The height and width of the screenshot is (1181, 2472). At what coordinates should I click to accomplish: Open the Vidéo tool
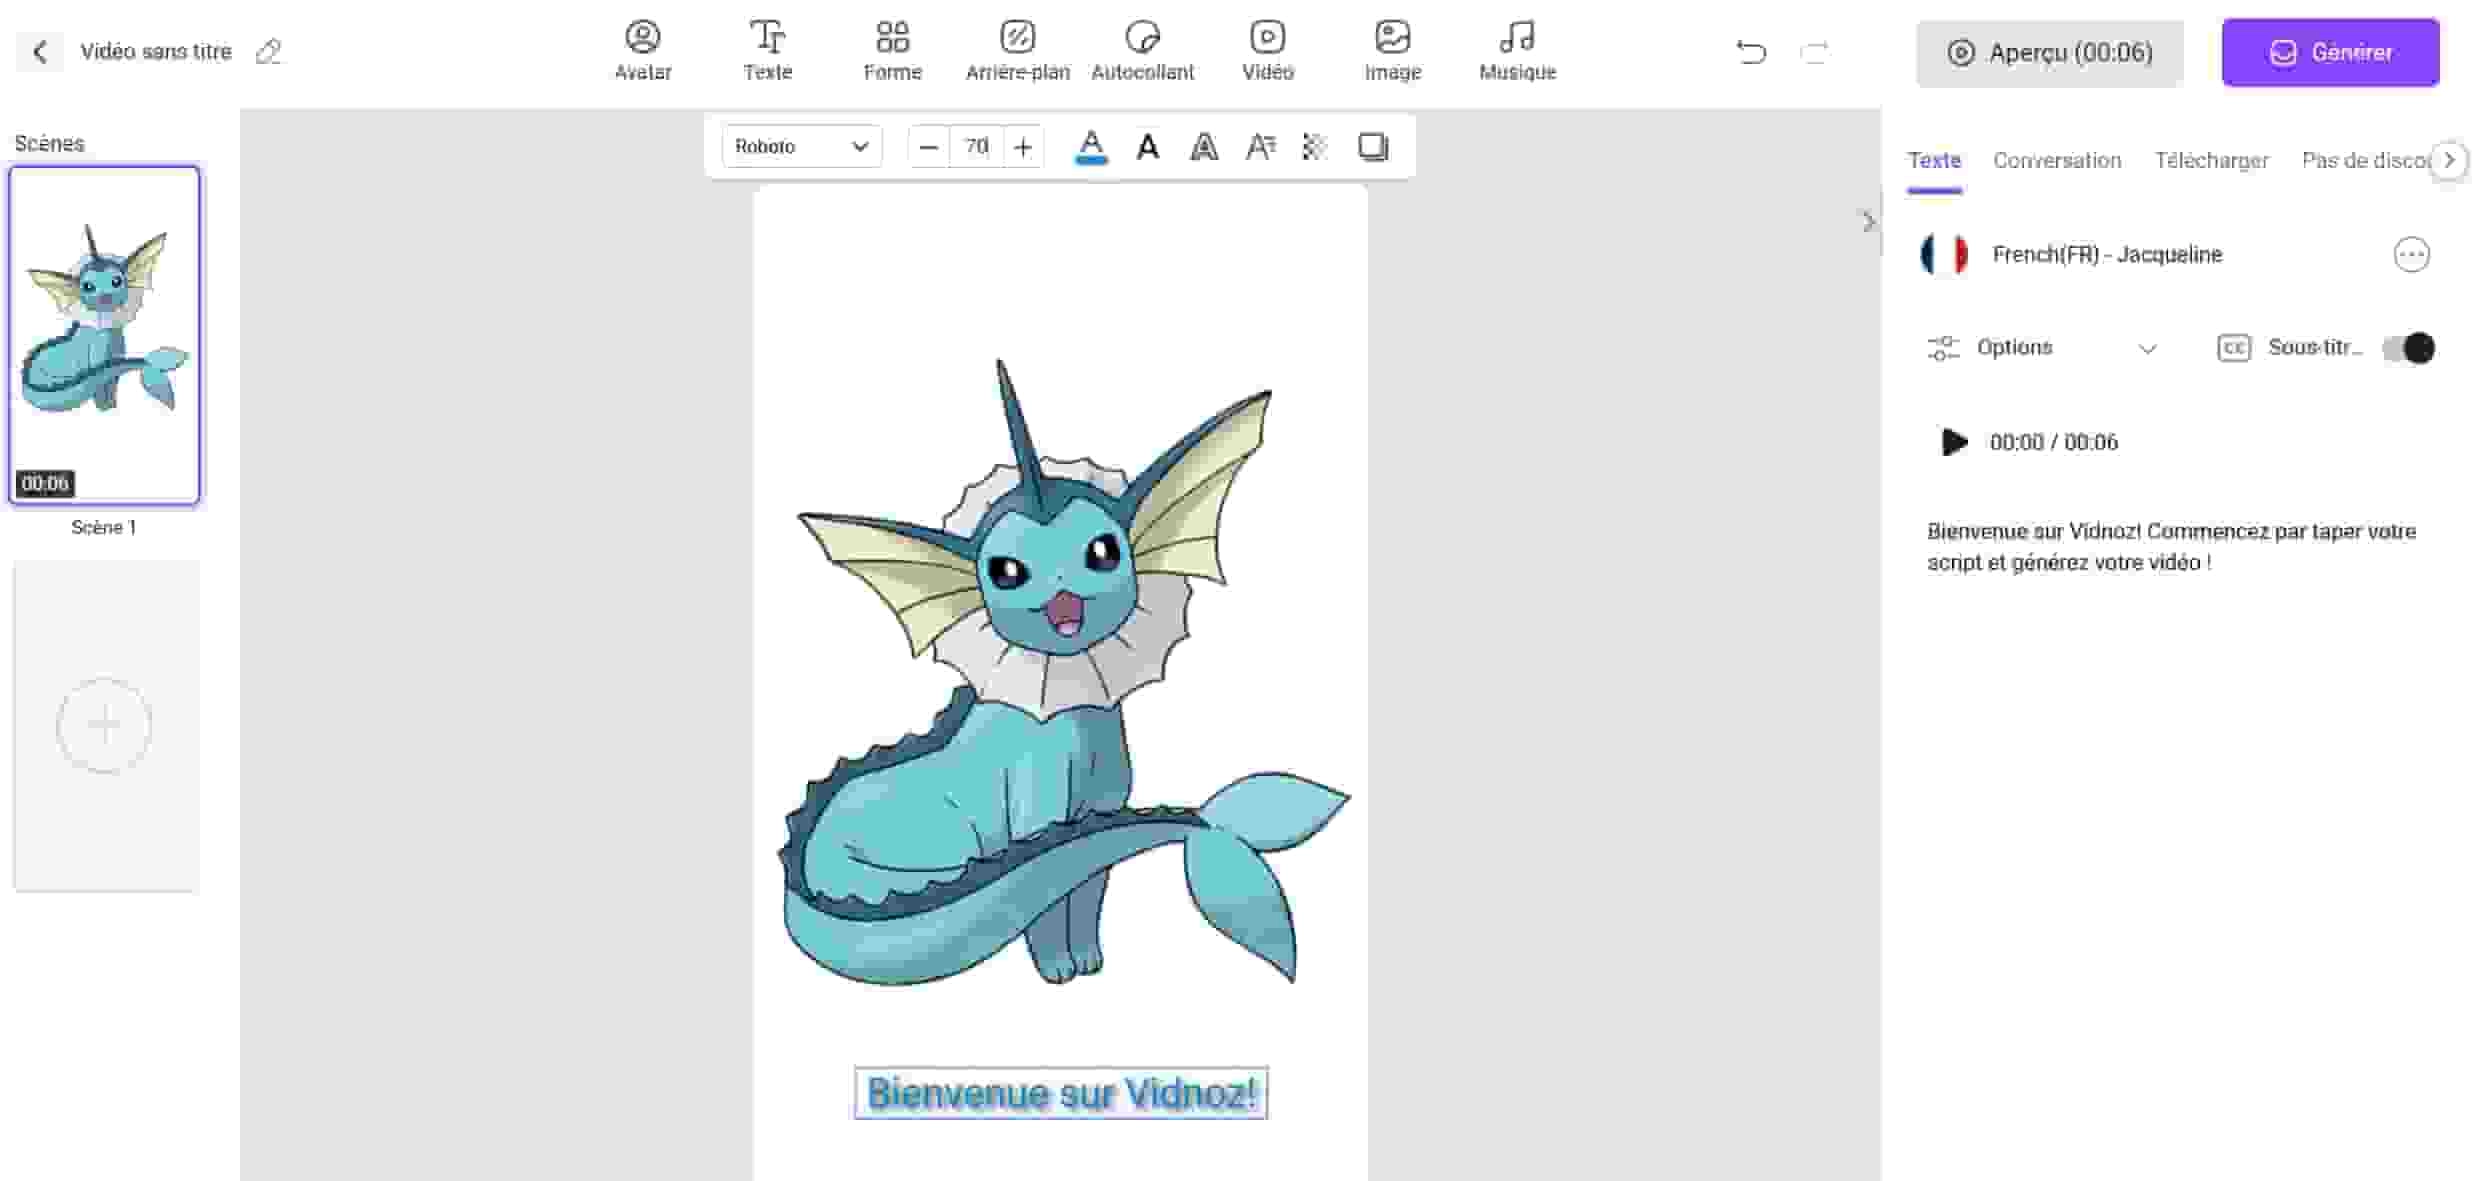point(1267,51)
